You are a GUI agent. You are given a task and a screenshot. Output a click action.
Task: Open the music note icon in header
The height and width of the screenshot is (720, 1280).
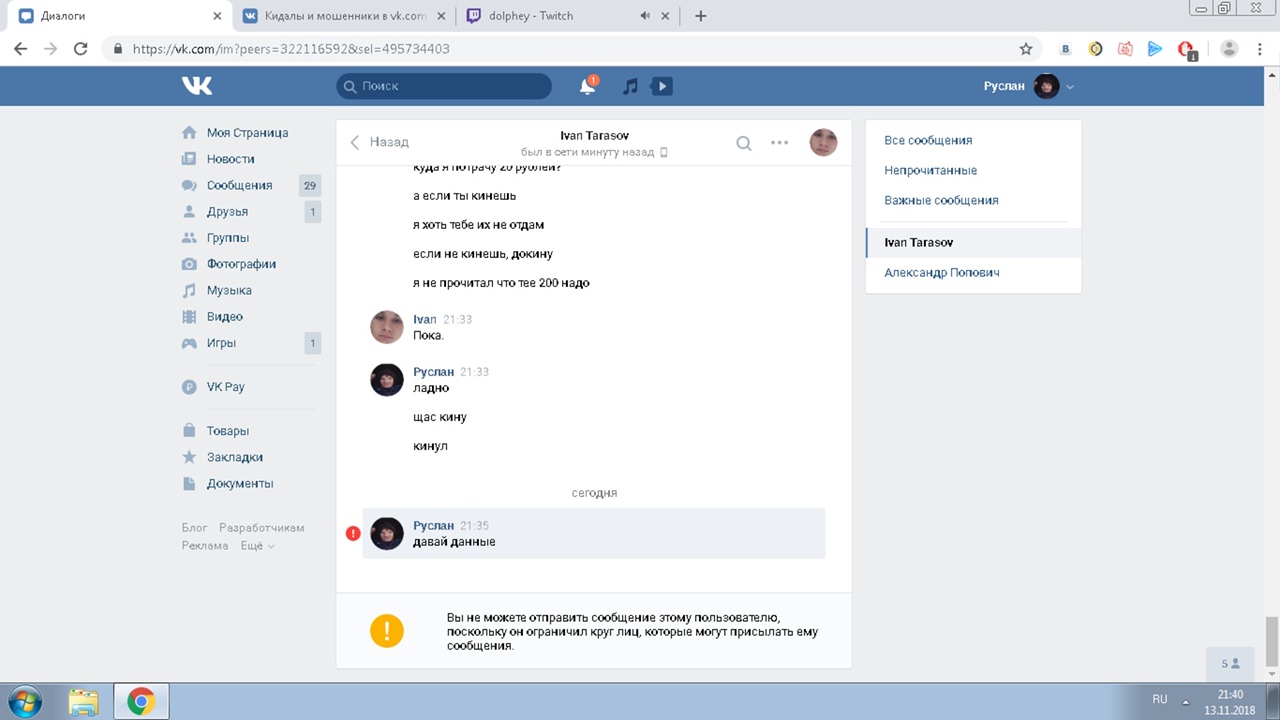click(x=630, y=87)
